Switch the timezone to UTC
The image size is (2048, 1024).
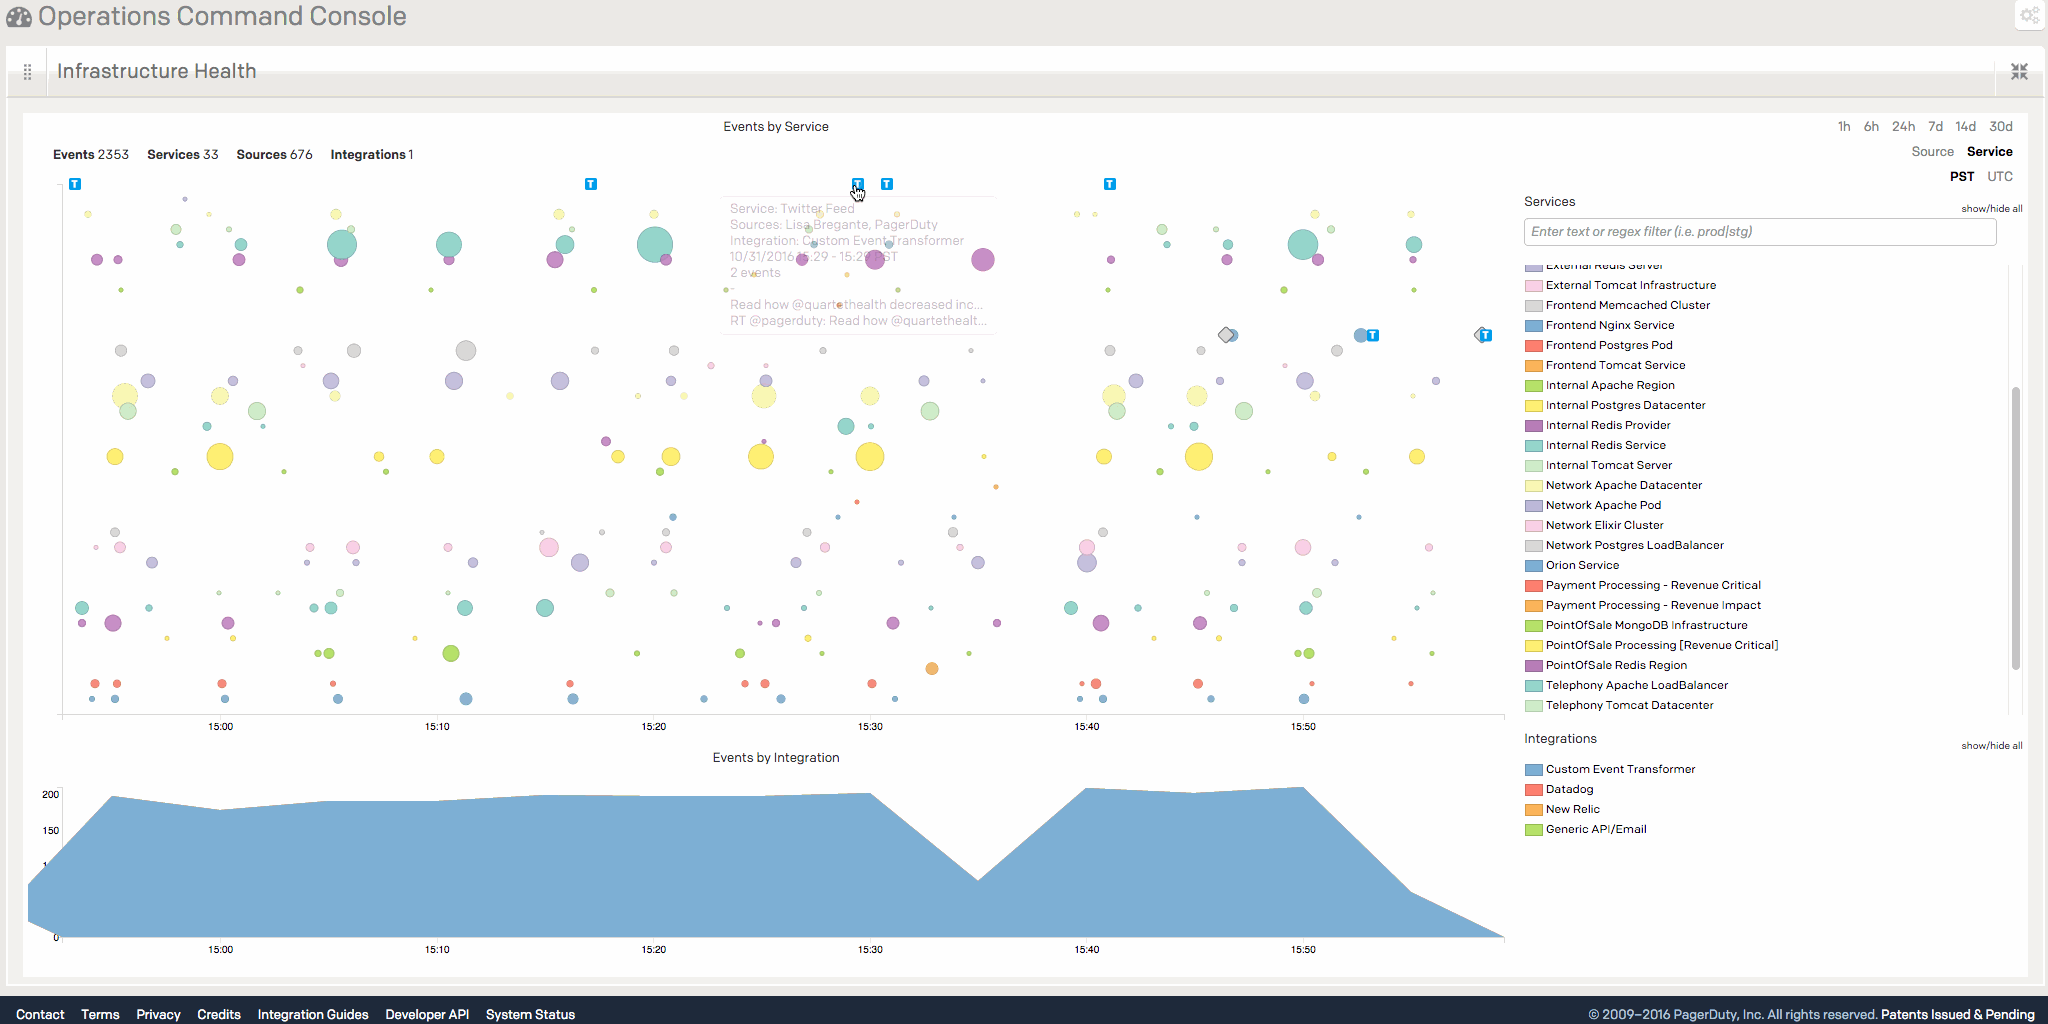click(x=1999, y=177)
